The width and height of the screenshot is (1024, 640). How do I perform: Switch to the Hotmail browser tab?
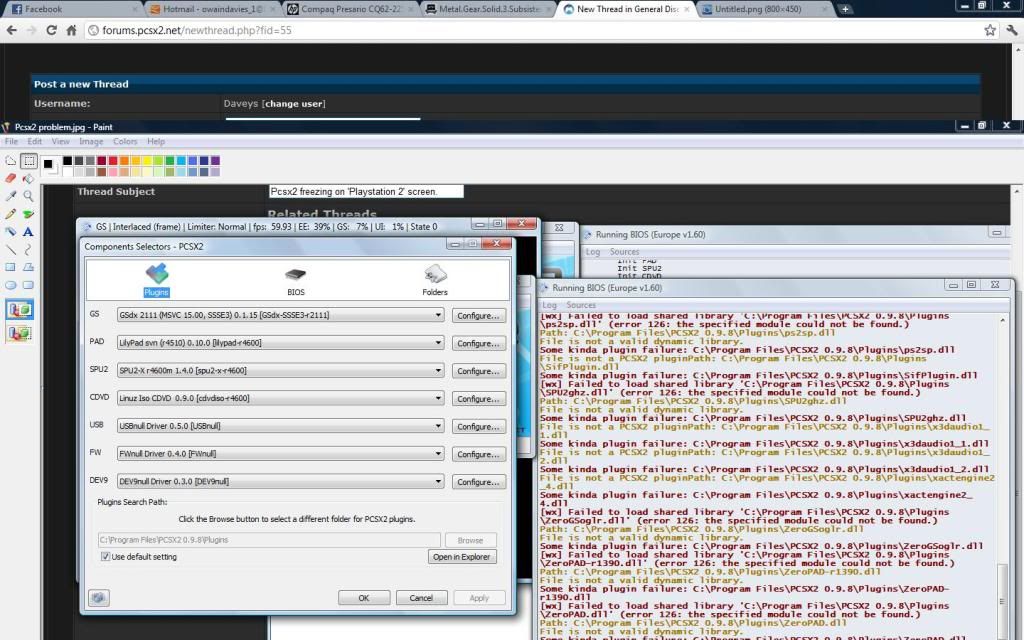[212, 9]
